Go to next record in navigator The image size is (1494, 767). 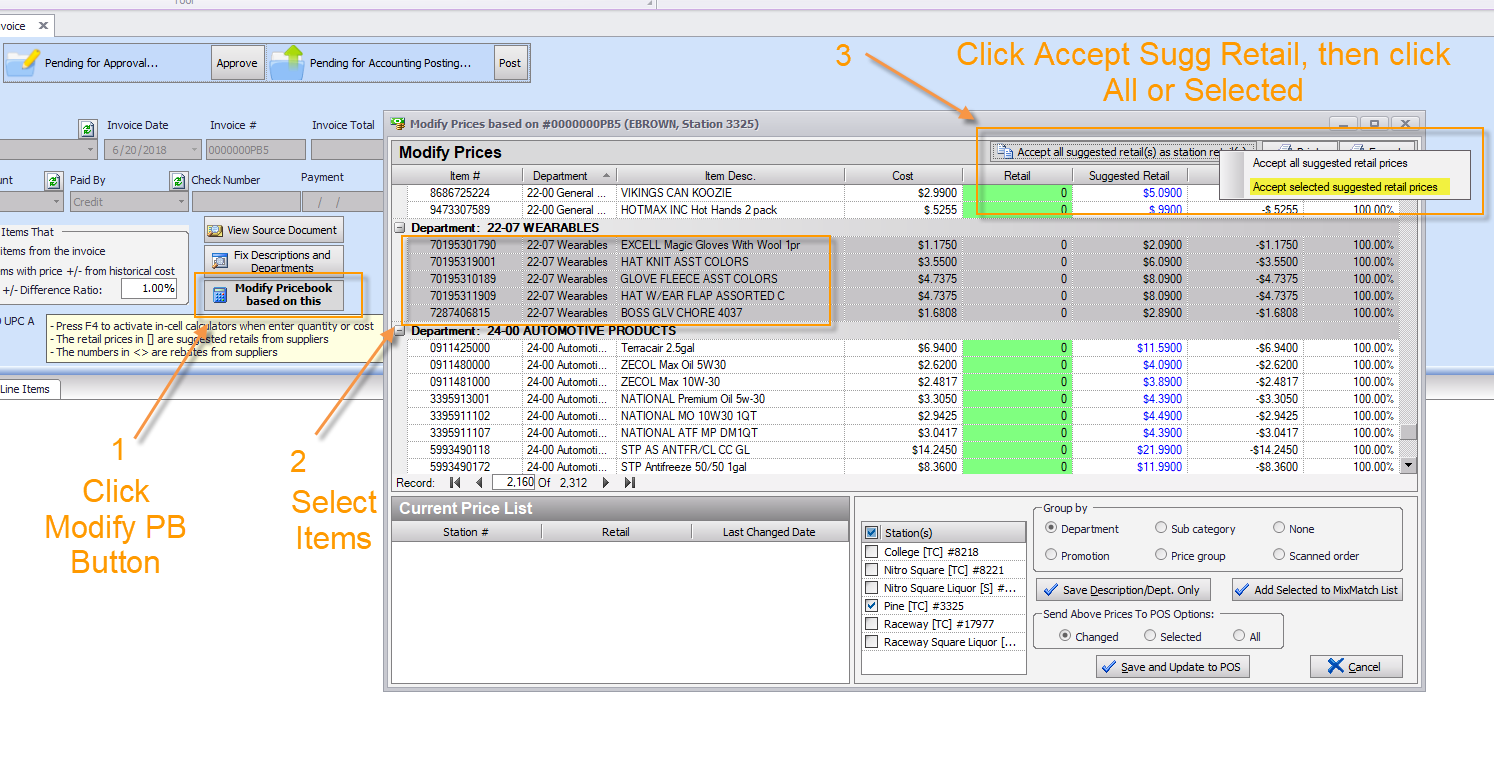click(x=606, y=483)
